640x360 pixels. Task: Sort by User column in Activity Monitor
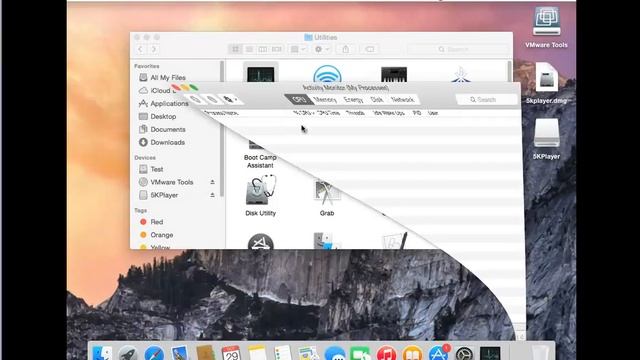tap(433, 113)
